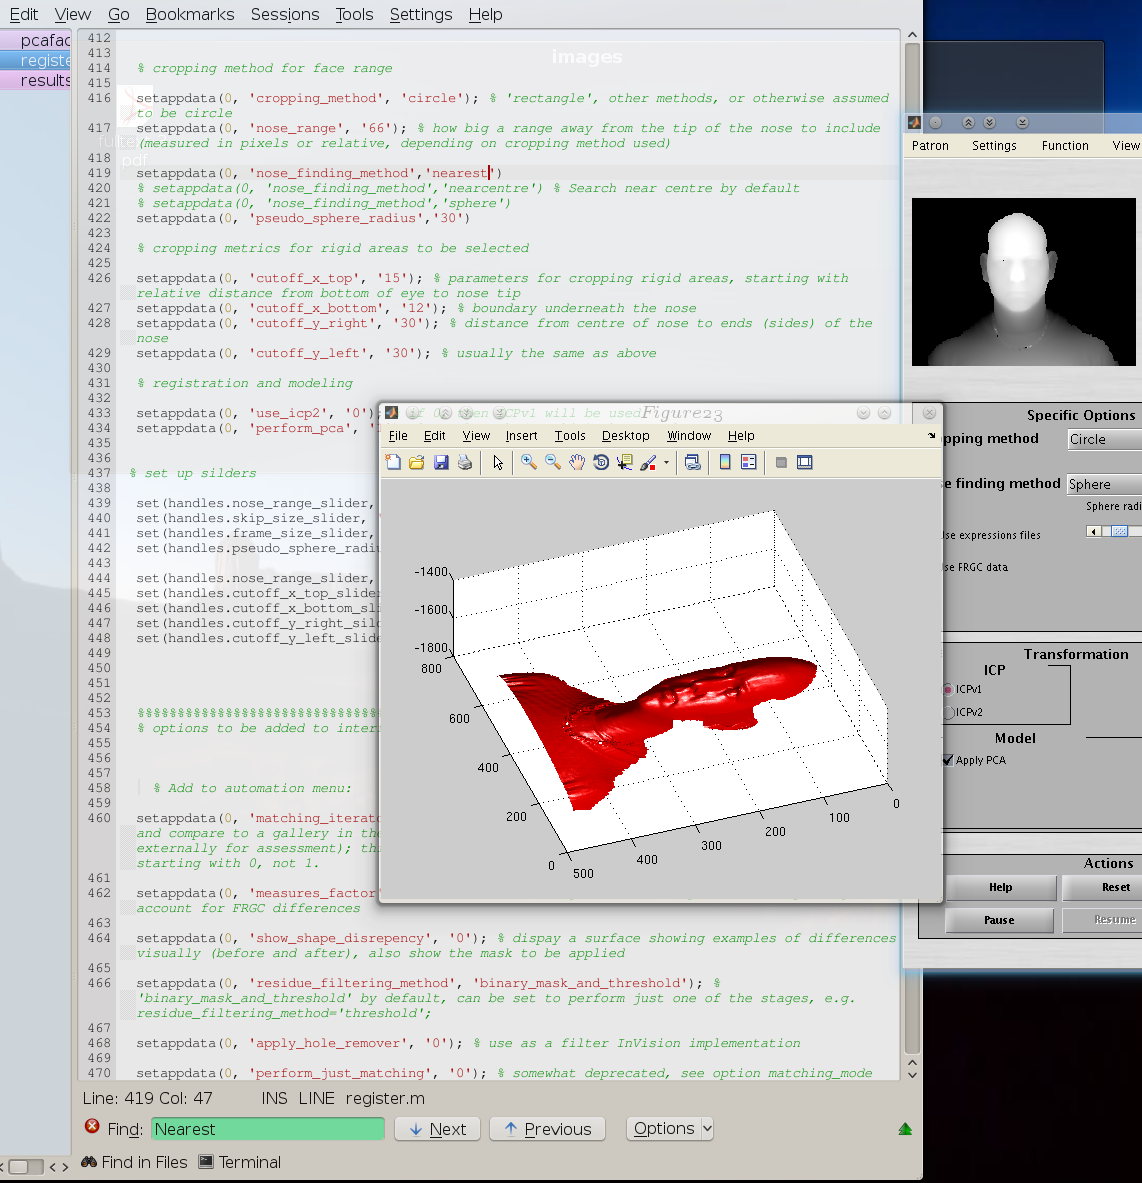
Task: Save the figure using the floppy disk icon
Action: pos(441,462)
